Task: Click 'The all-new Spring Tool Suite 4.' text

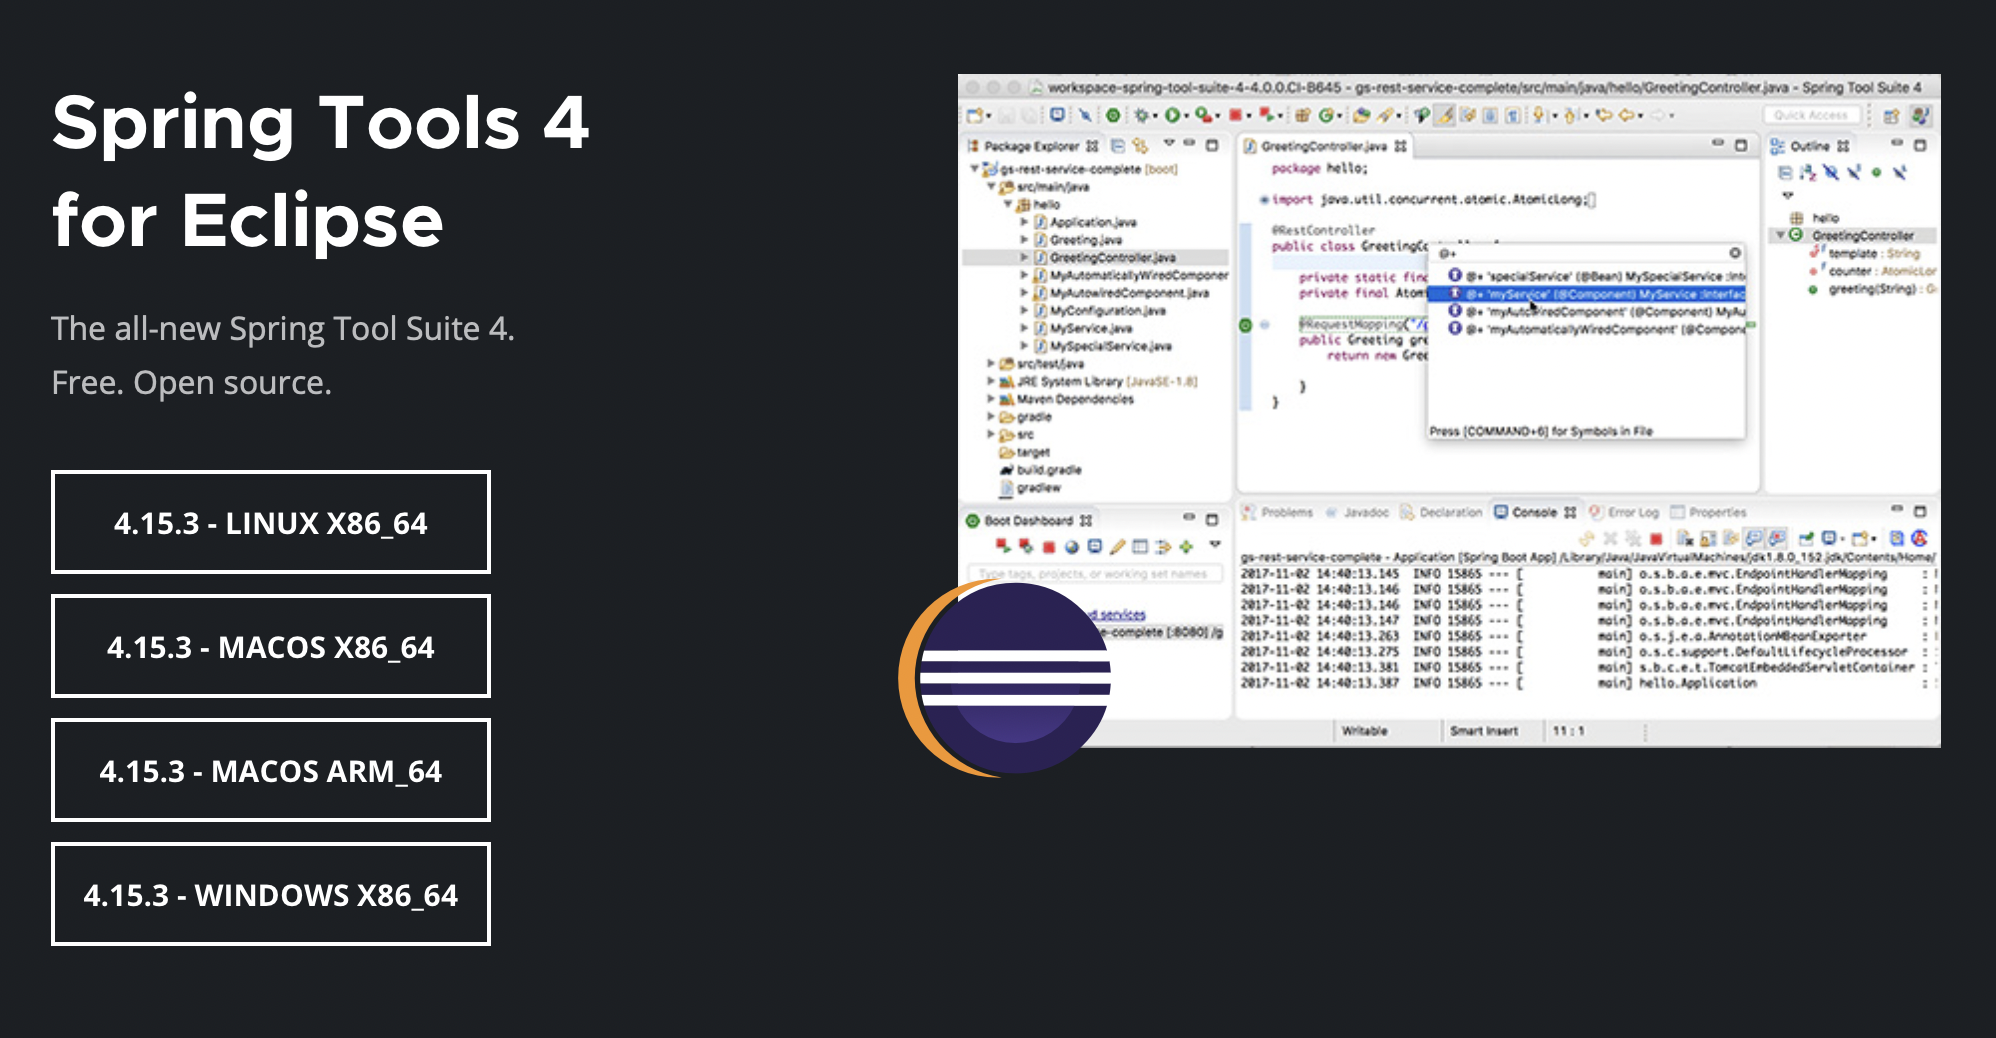Action: [283, 328]
